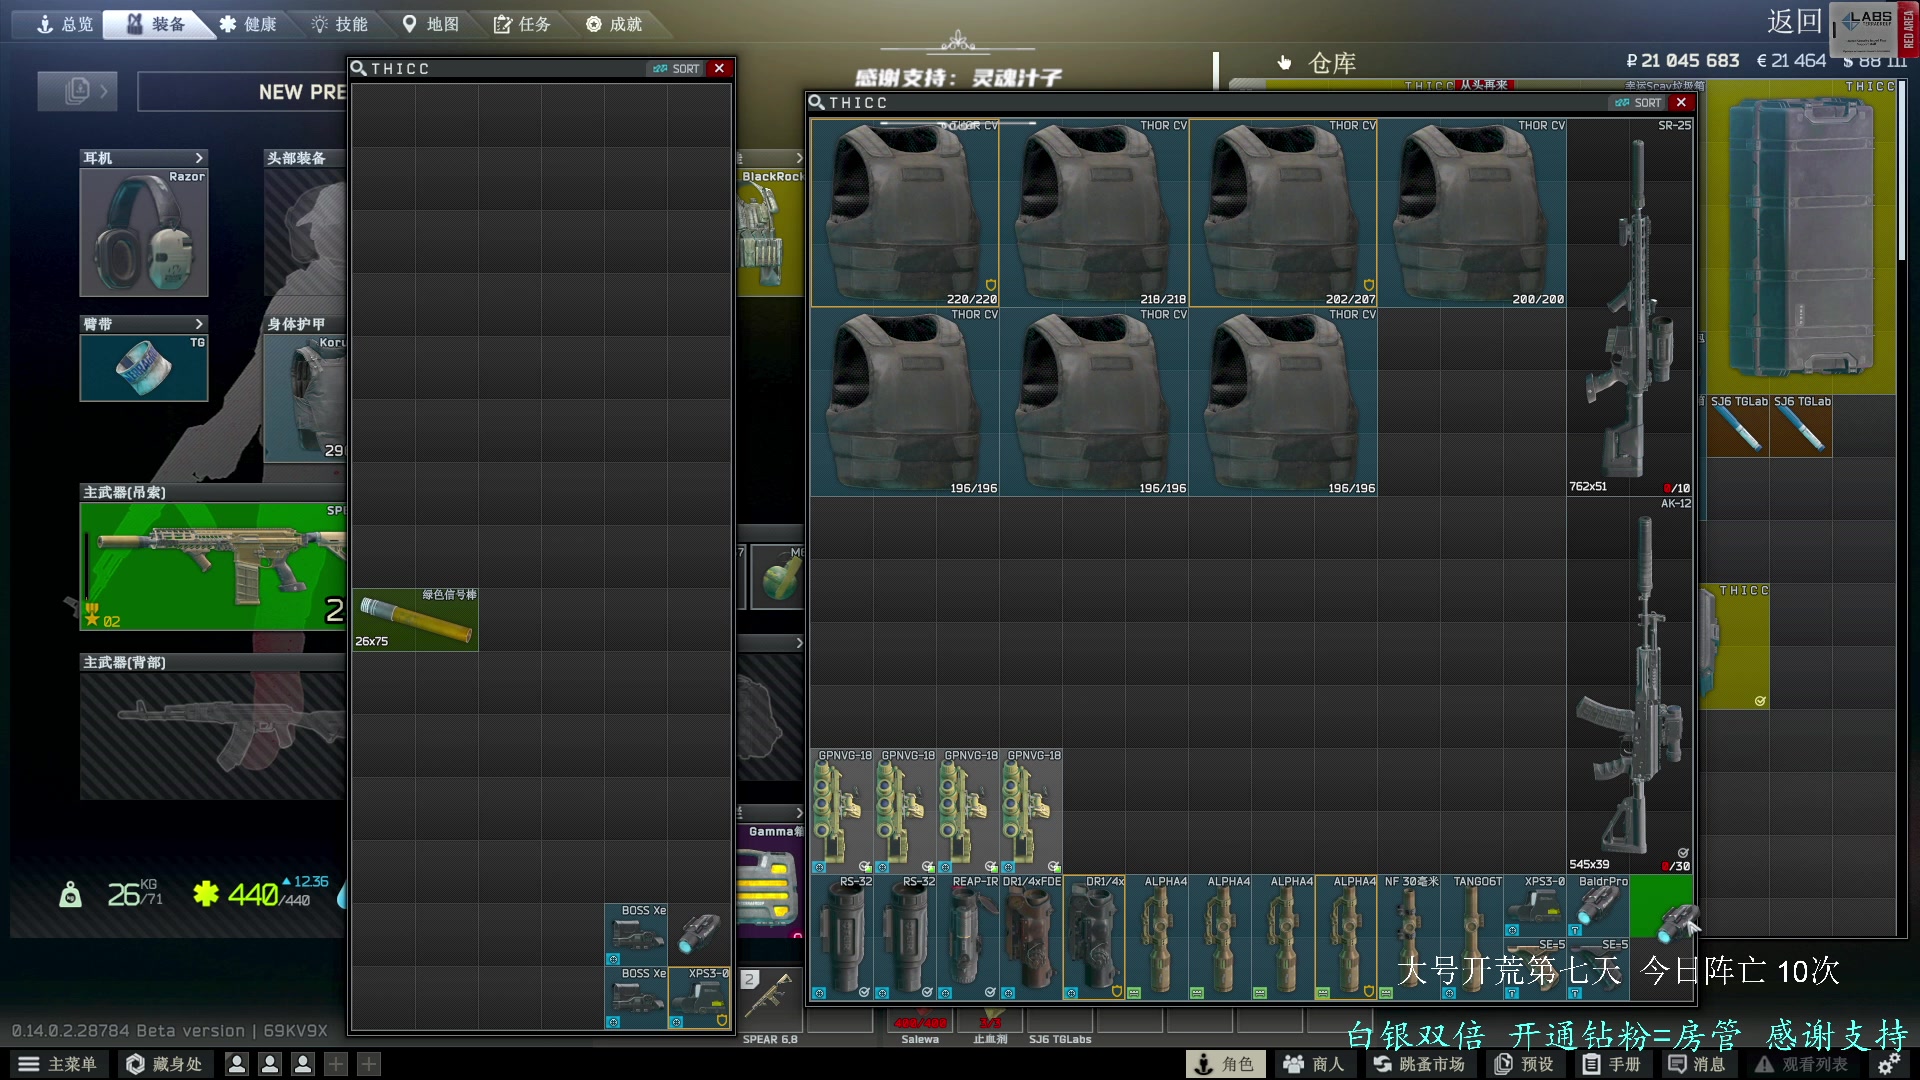Click the NF 30毫米 scope mount item
Viewport: 1920px width, 1080px height.
pos(1409,937)
